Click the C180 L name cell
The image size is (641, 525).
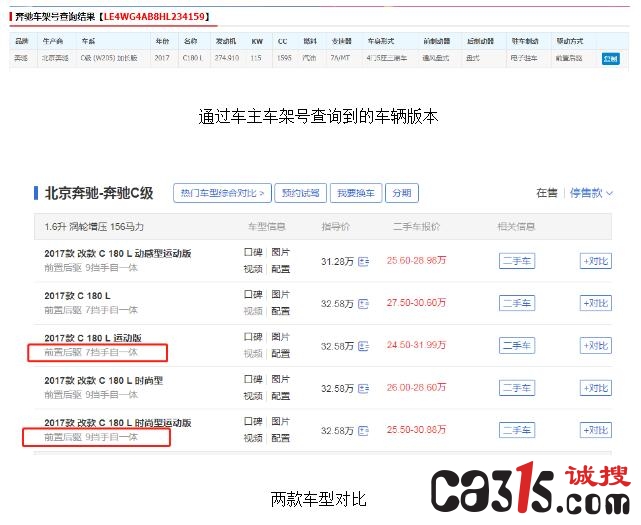[x=193, y=58]
